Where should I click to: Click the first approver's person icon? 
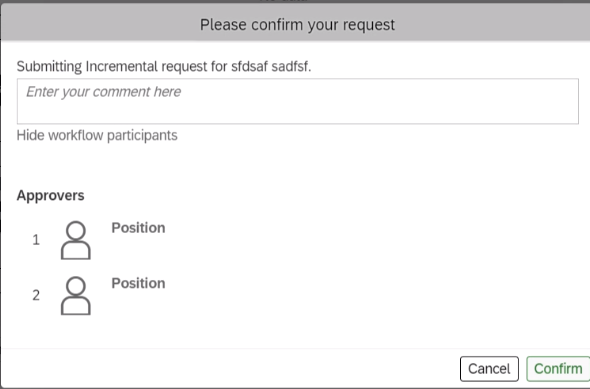(x=76, y=240)
